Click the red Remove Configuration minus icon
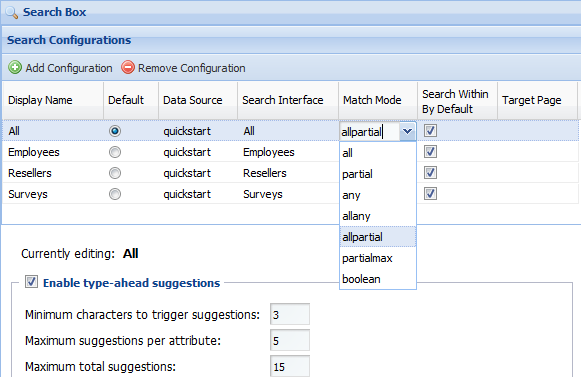 [128, 67]
